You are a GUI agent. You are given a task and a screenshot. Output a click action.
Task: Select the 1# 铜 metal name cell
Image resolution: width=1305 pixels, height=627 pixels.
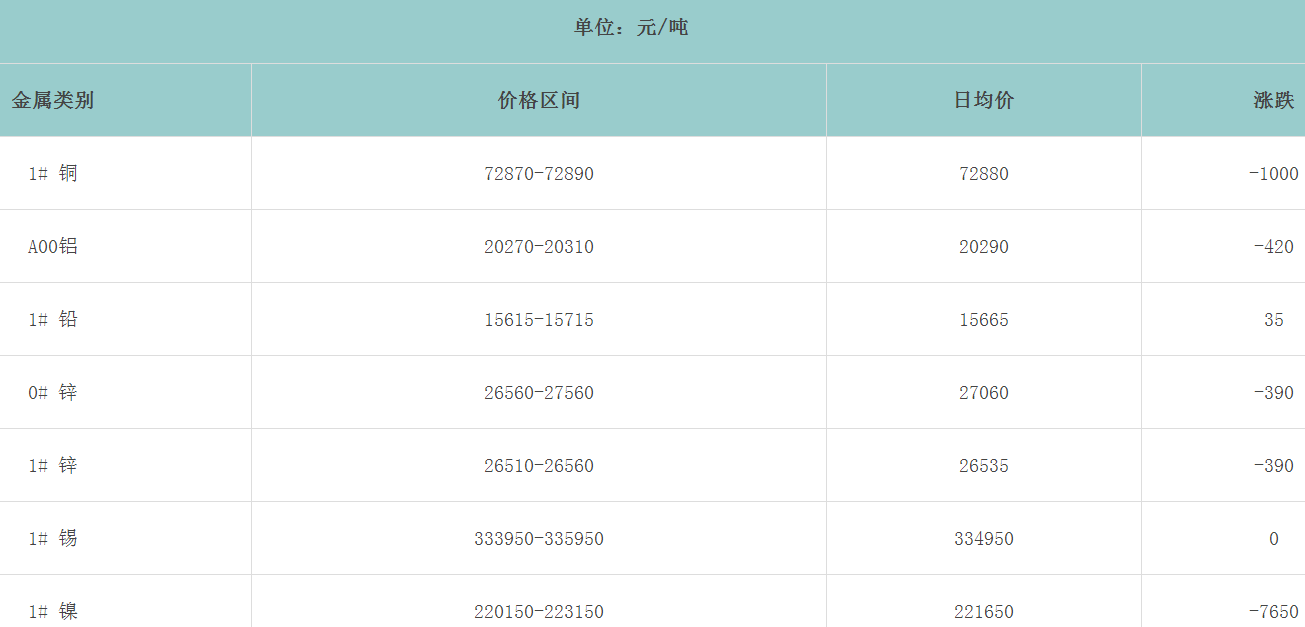tap(53, 174)
